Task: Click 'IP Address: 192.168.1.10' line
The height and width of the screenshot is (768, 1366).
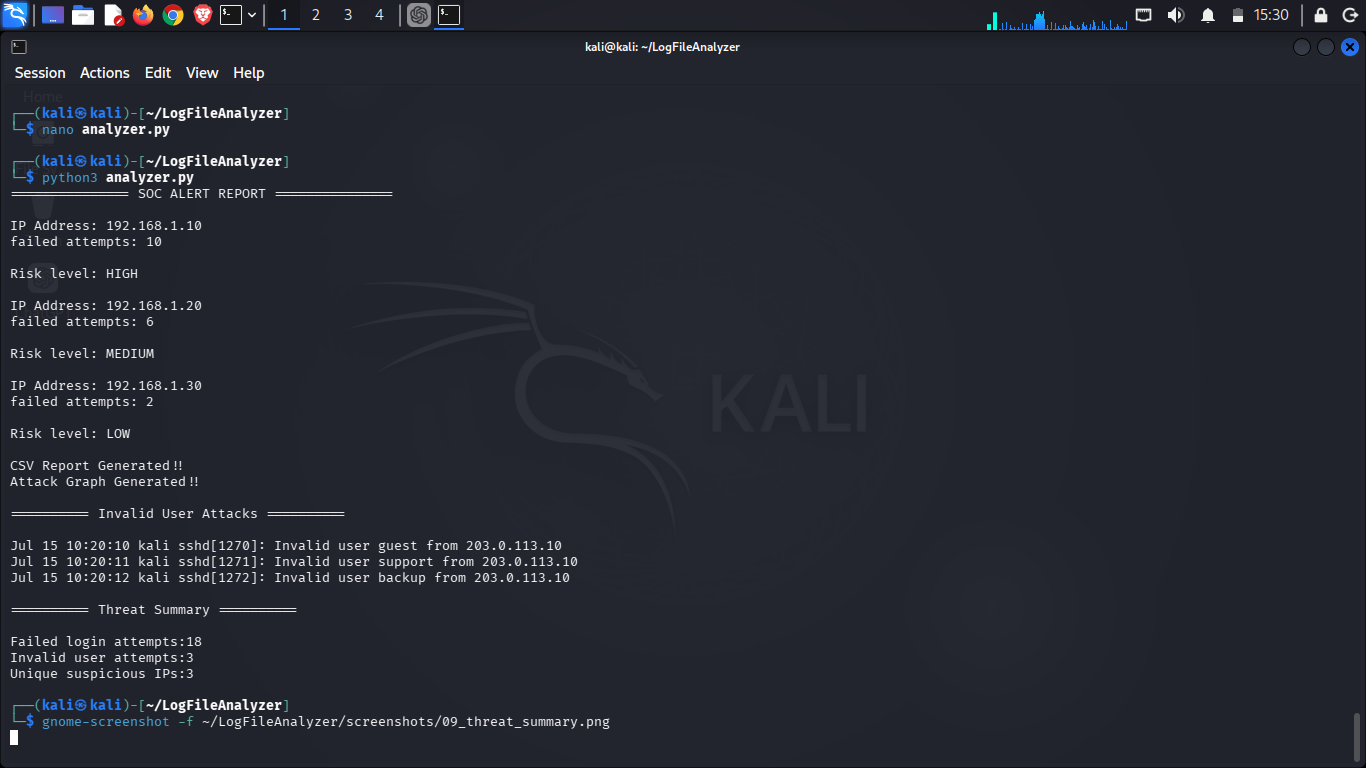Action: [106, 226]
